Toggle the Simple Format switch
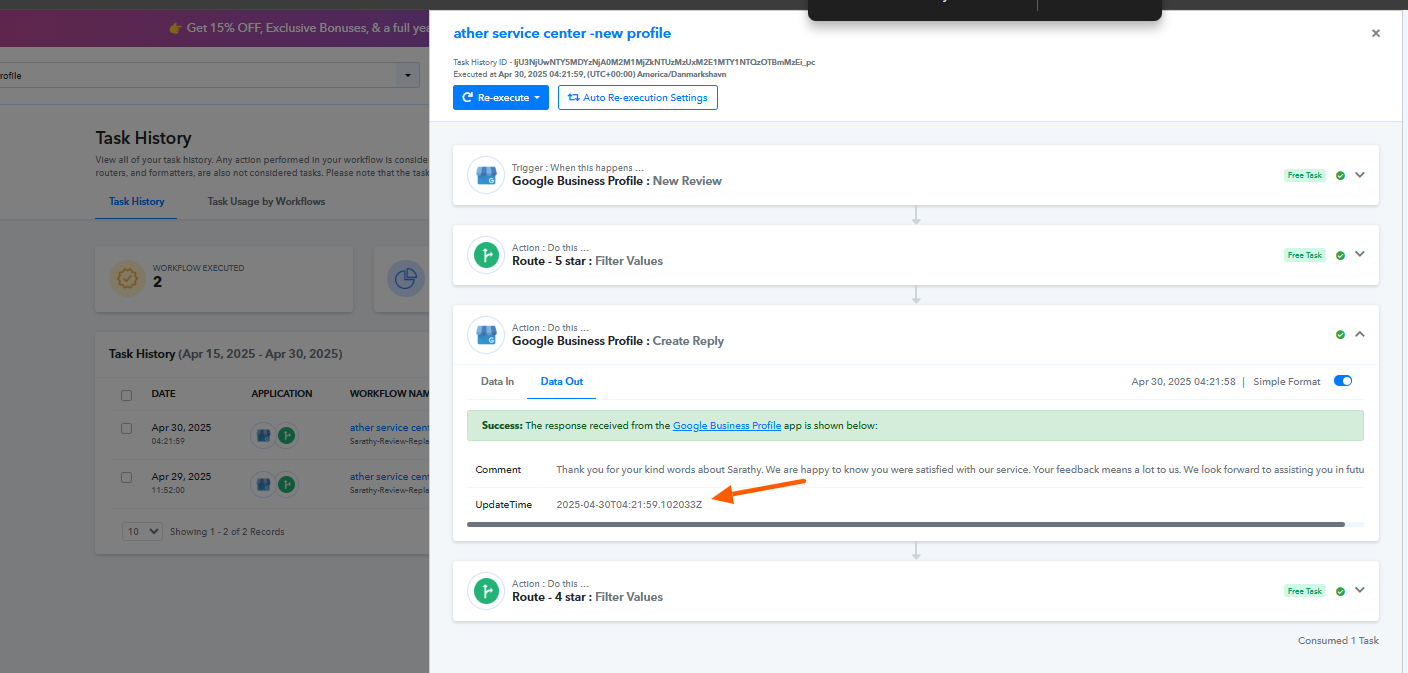Viewport: 1408px width, 673px height. click(1342, 381)
